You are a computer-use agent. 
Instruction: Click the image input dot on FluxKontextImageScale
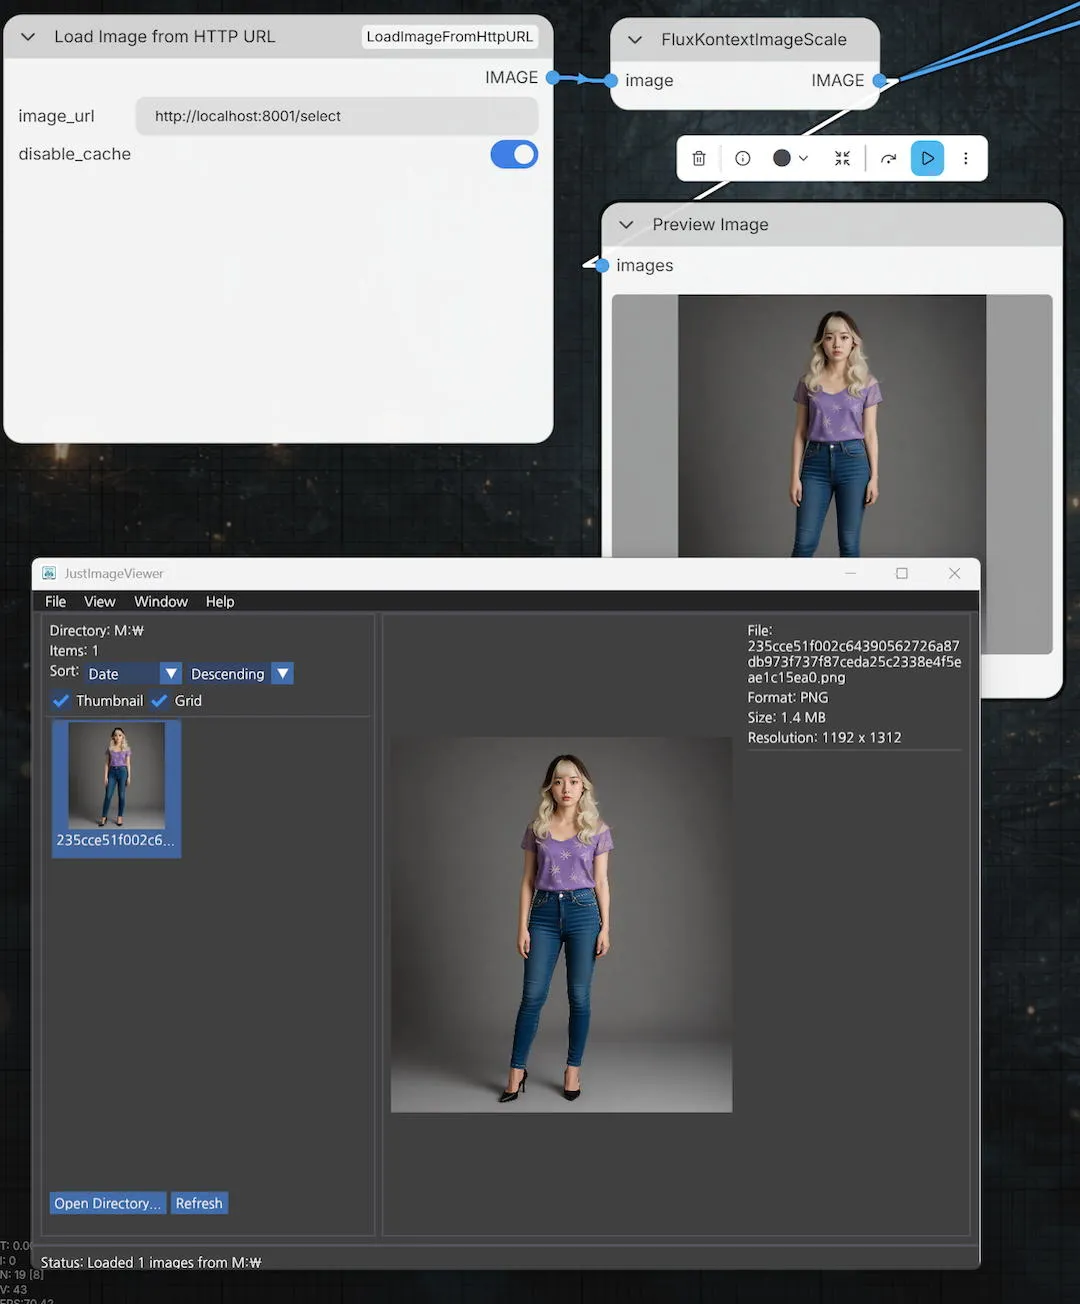[611, 80]
